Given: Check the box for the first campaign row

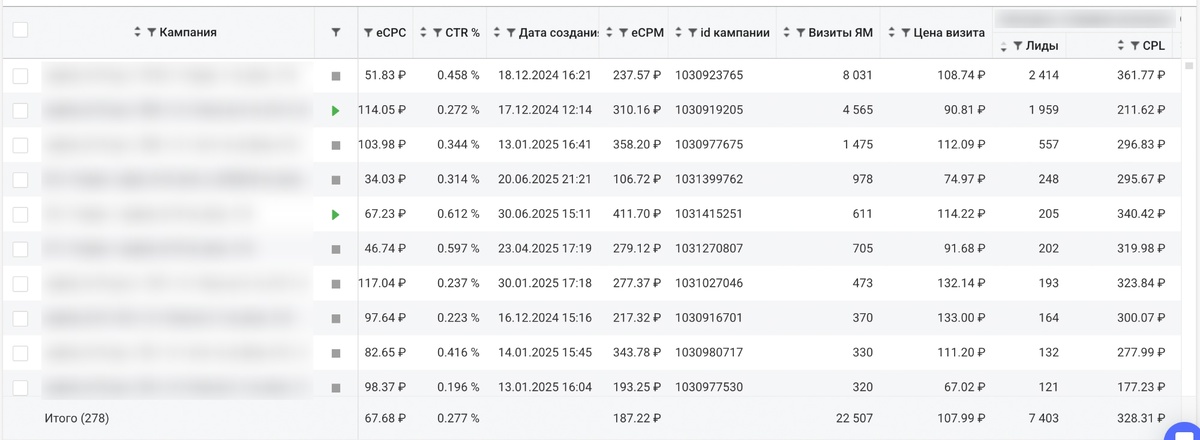Looking at the screenshot, I should click(x=20, y=76).
